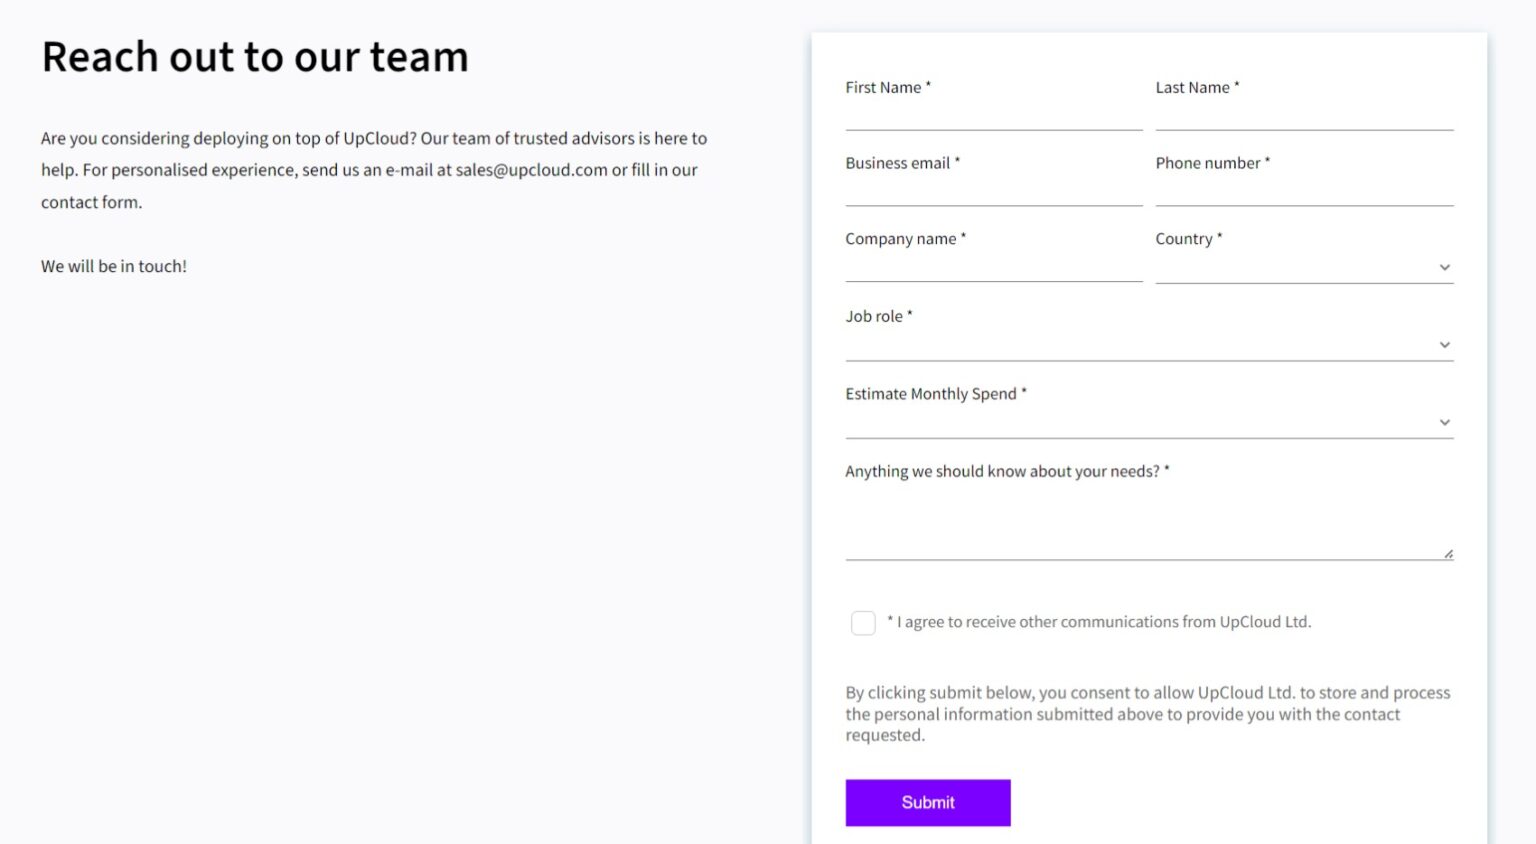Click the 'We will be in touch!' text
Viewport: 1536px width, 844px height.
click(113, 266)
